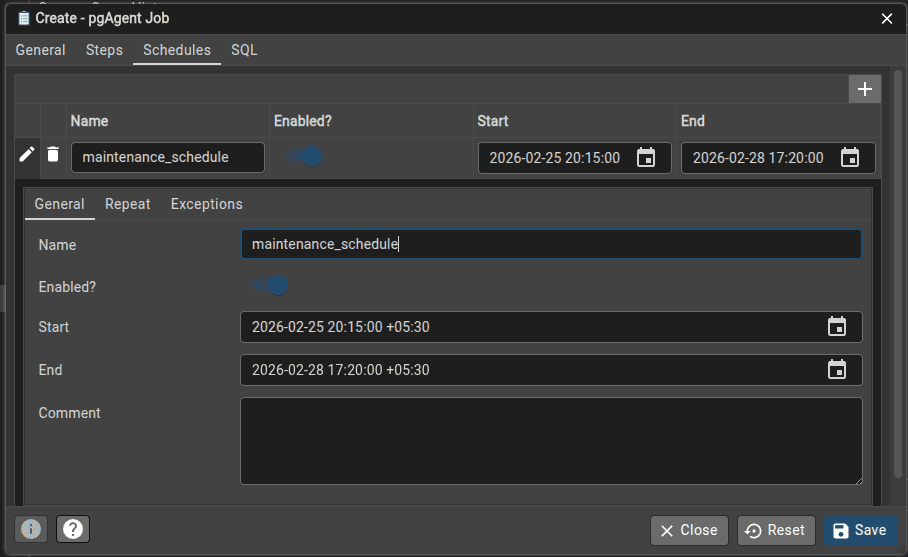The height and width of the screenshot is (557, 908).
Task: Open calendar icon in the Start form field
Action: coord(837,327)
